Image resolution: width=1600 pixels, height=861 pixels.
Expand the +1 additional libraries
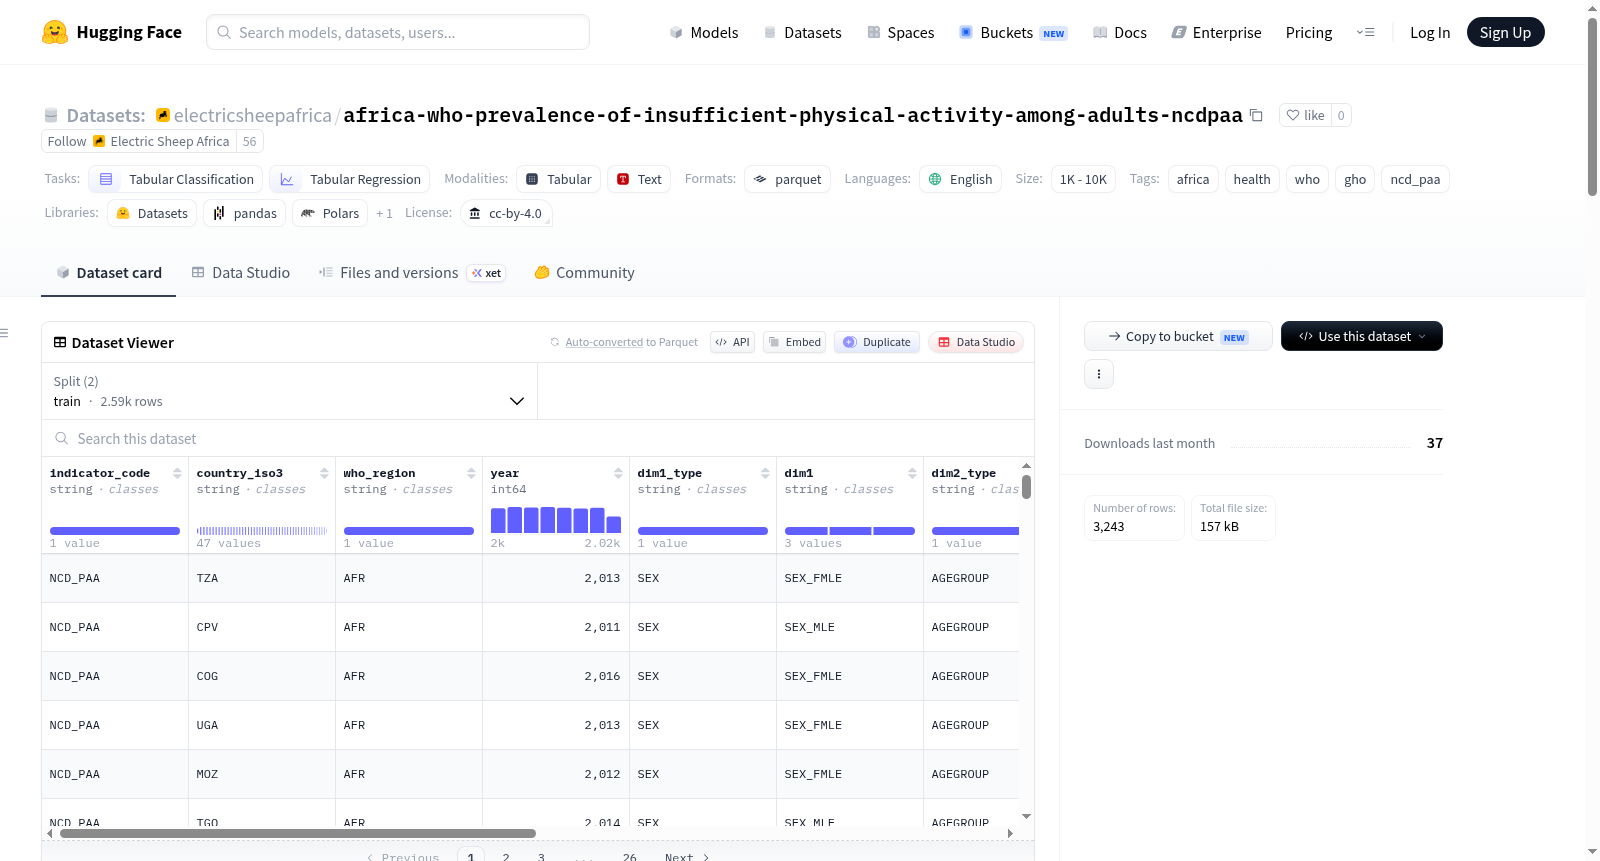384,213
